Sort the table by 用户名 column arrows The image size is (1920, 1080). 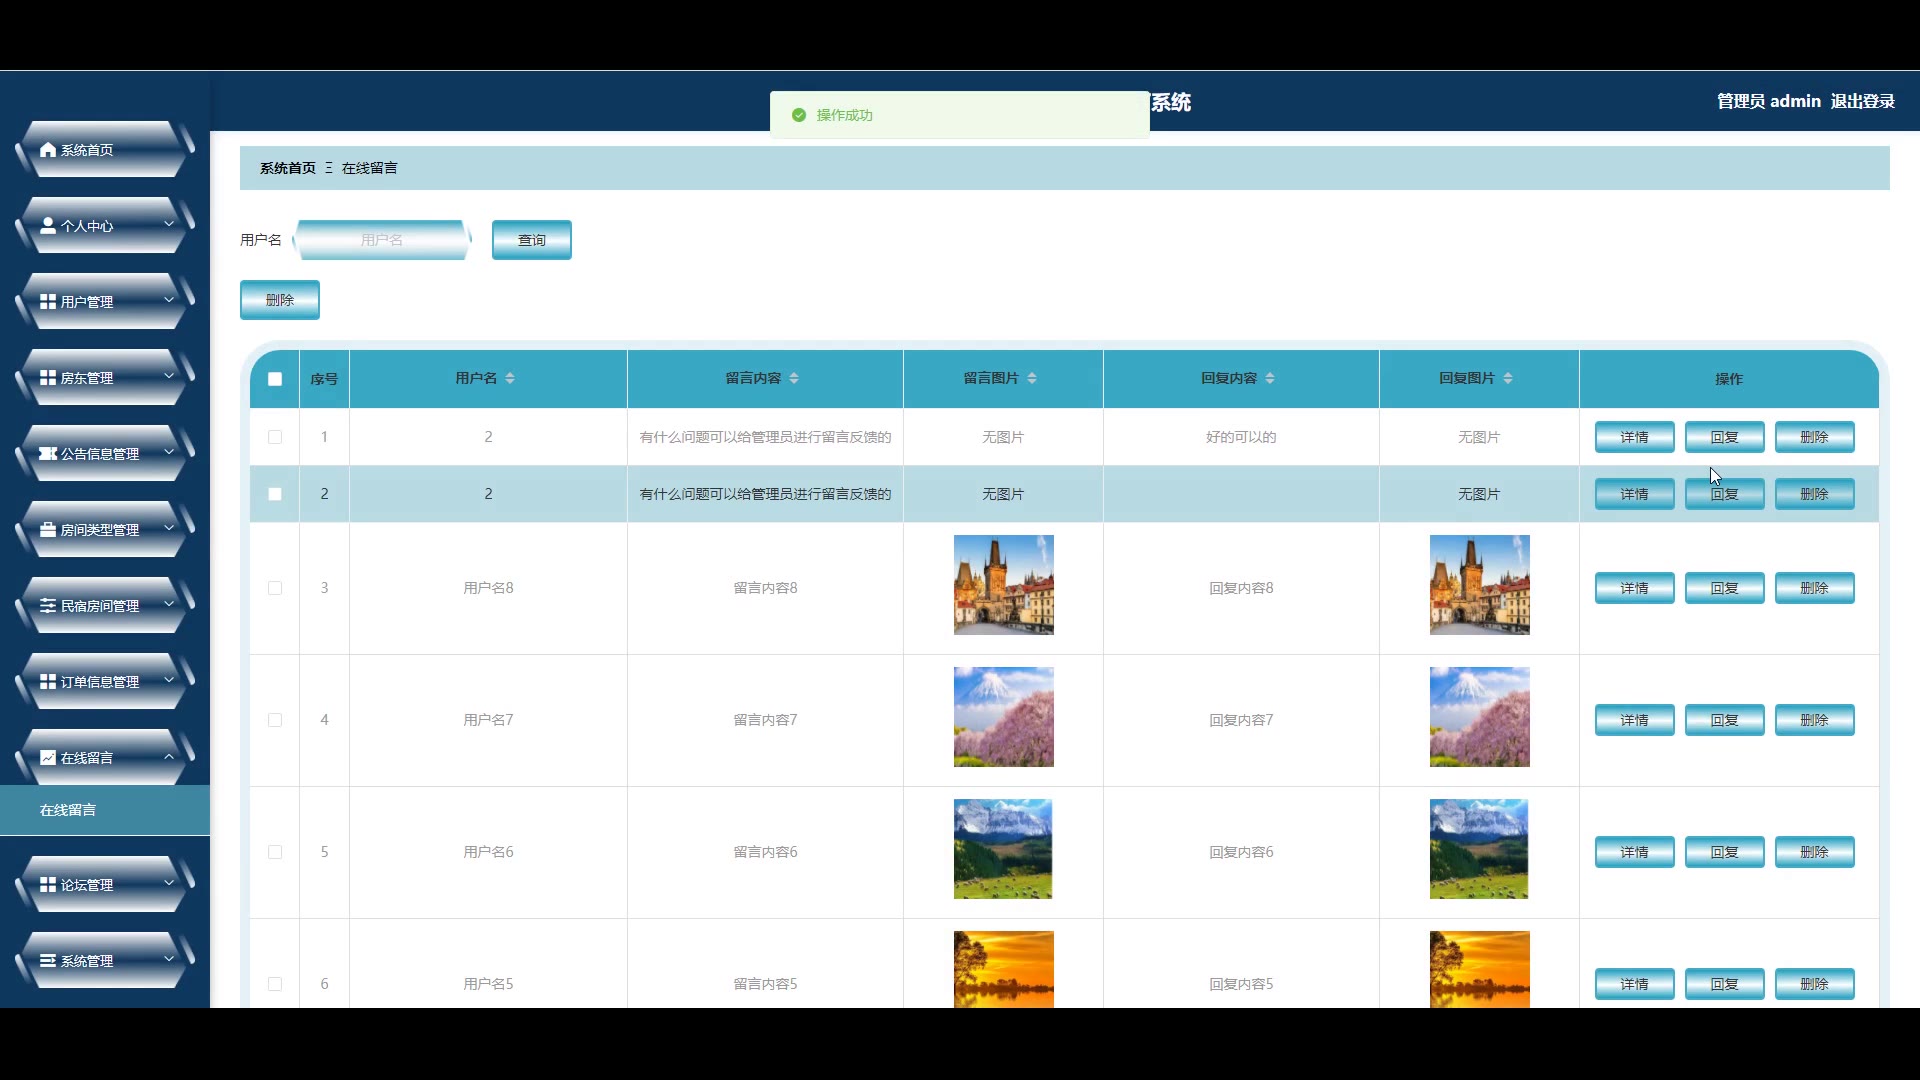[x=510, y=378]
